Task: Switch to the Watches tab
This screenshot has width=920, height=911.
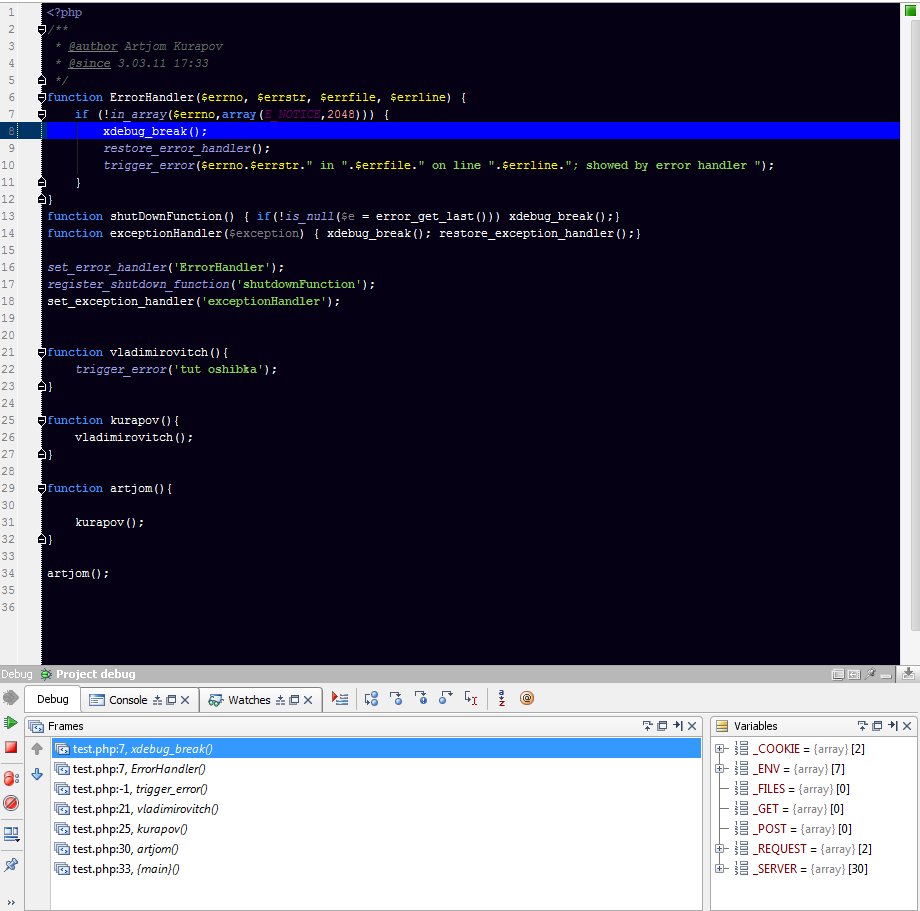Action: (x=248, y=700)
